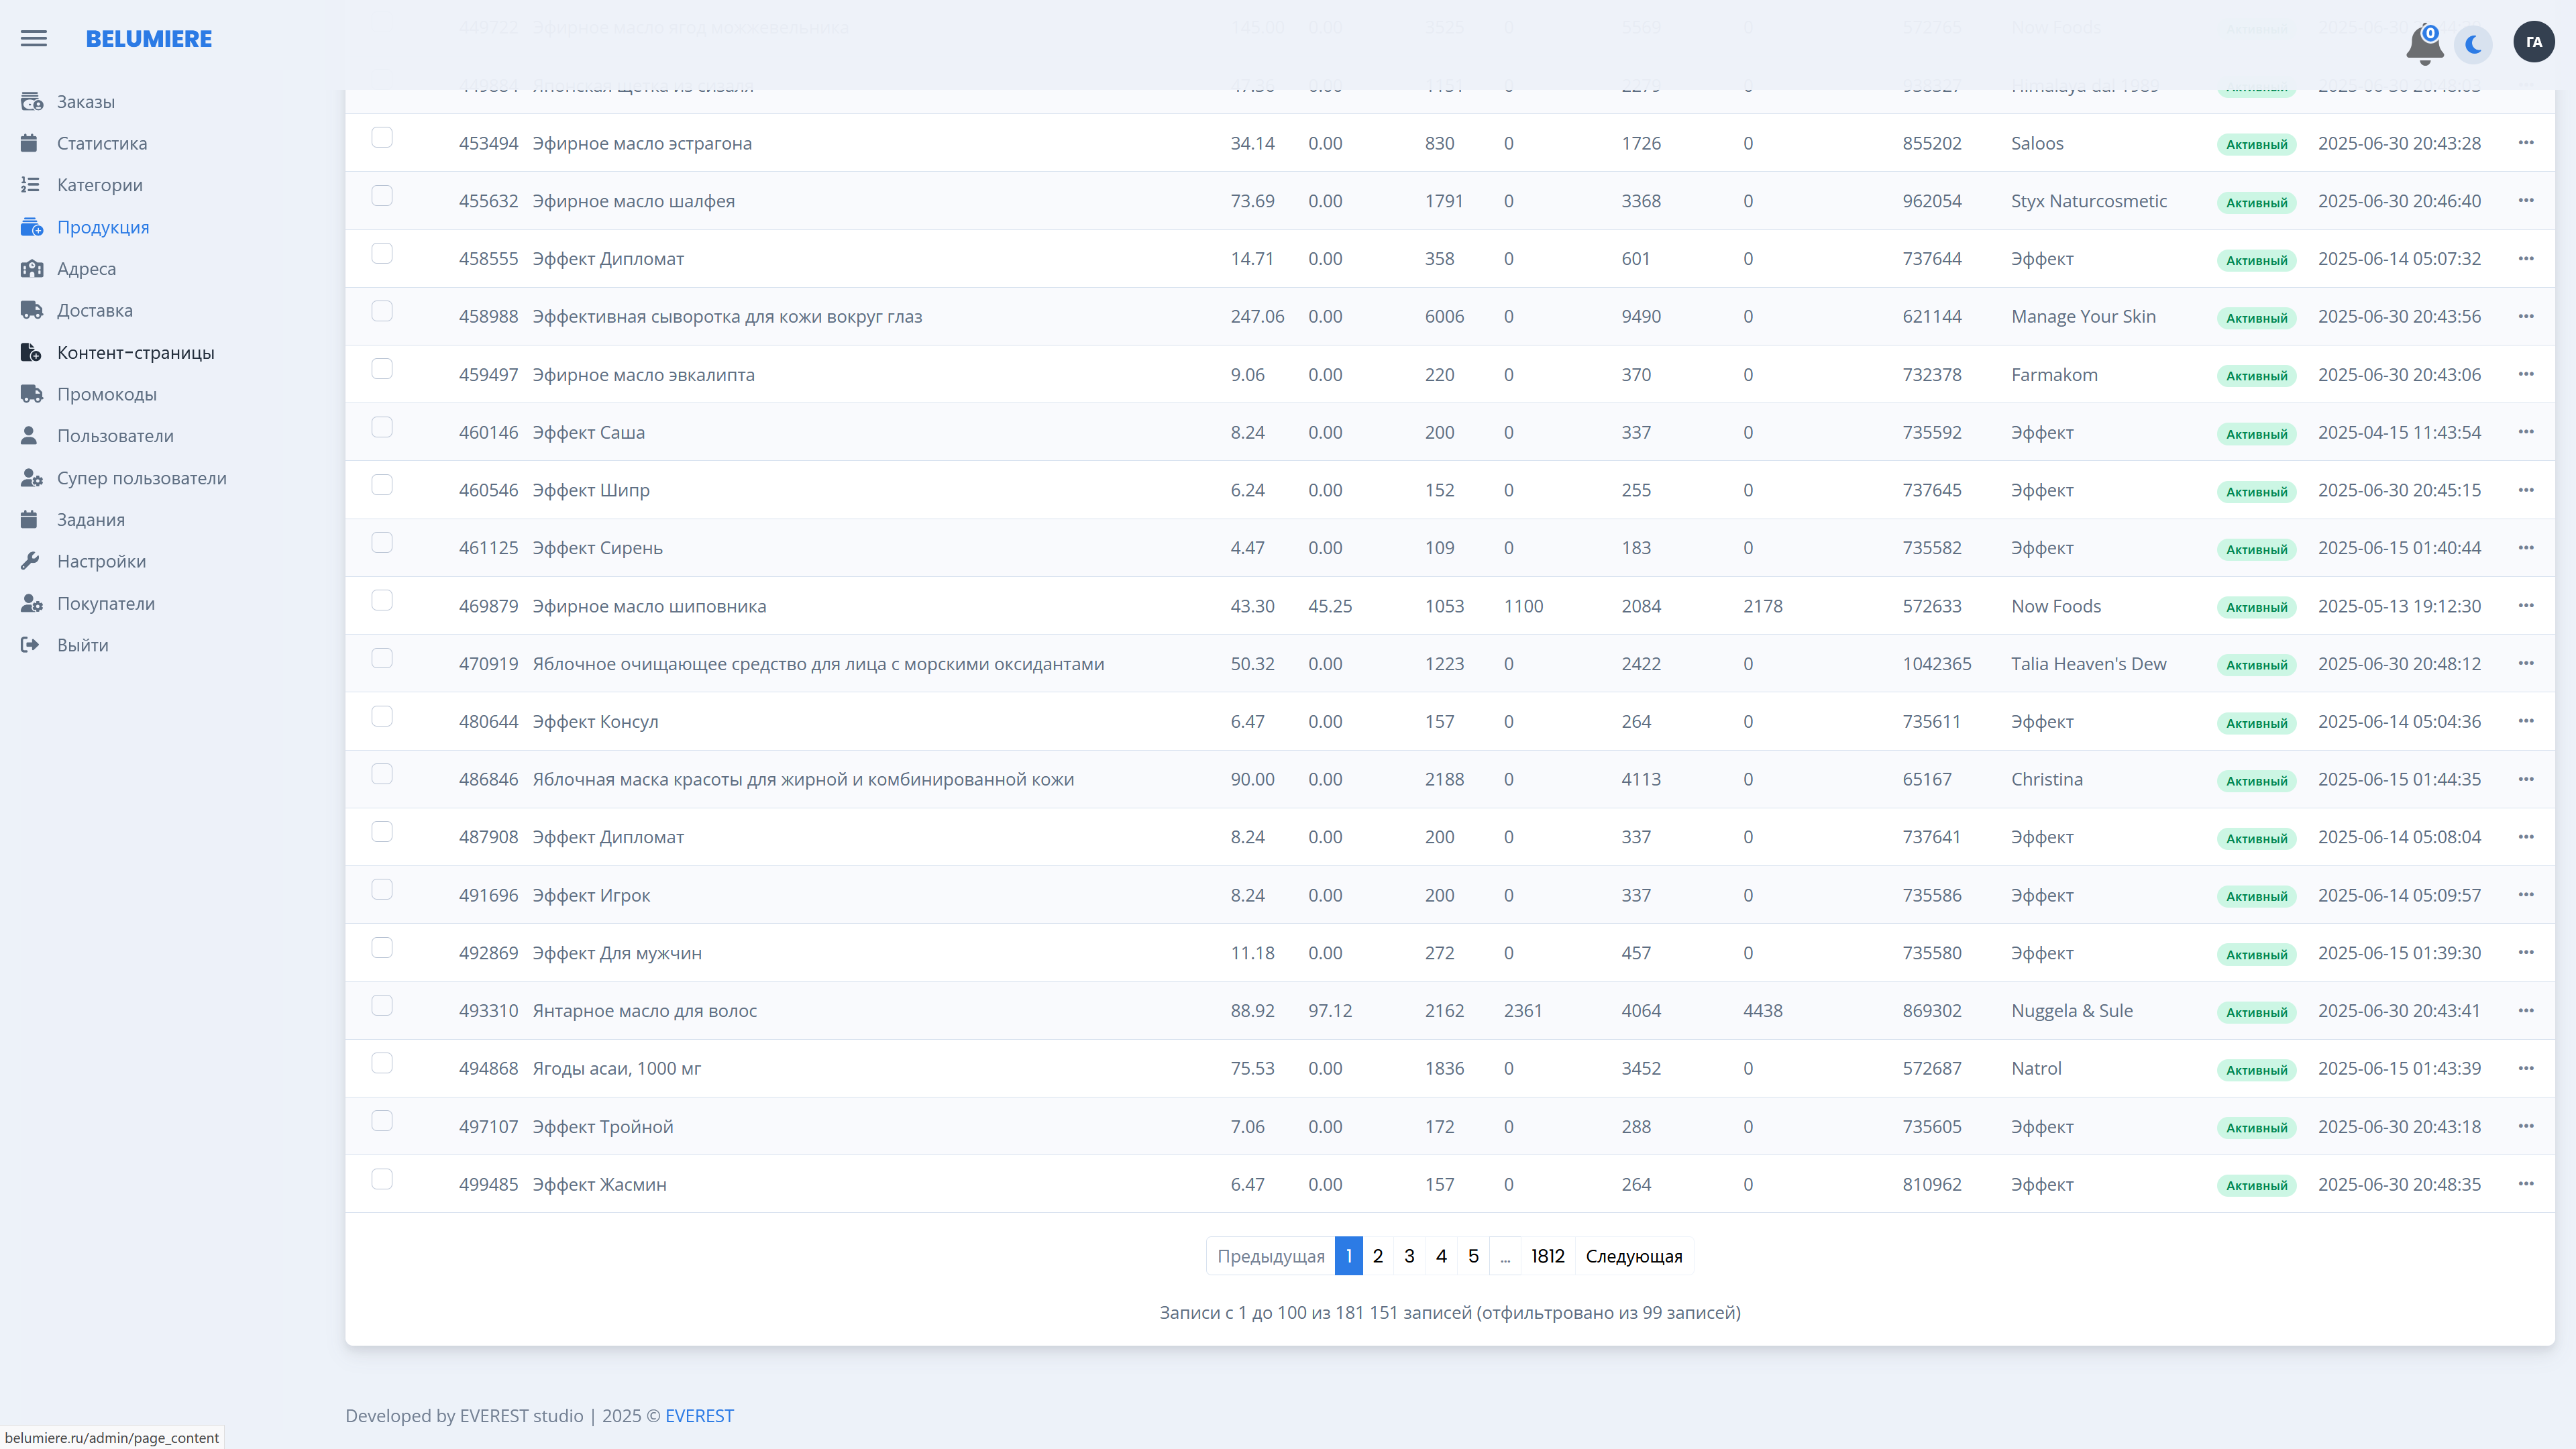2576x1449 pixels.
Task: Click the Заказы sidebar icon
Action: pyautogui.click(x=31, y=102)
